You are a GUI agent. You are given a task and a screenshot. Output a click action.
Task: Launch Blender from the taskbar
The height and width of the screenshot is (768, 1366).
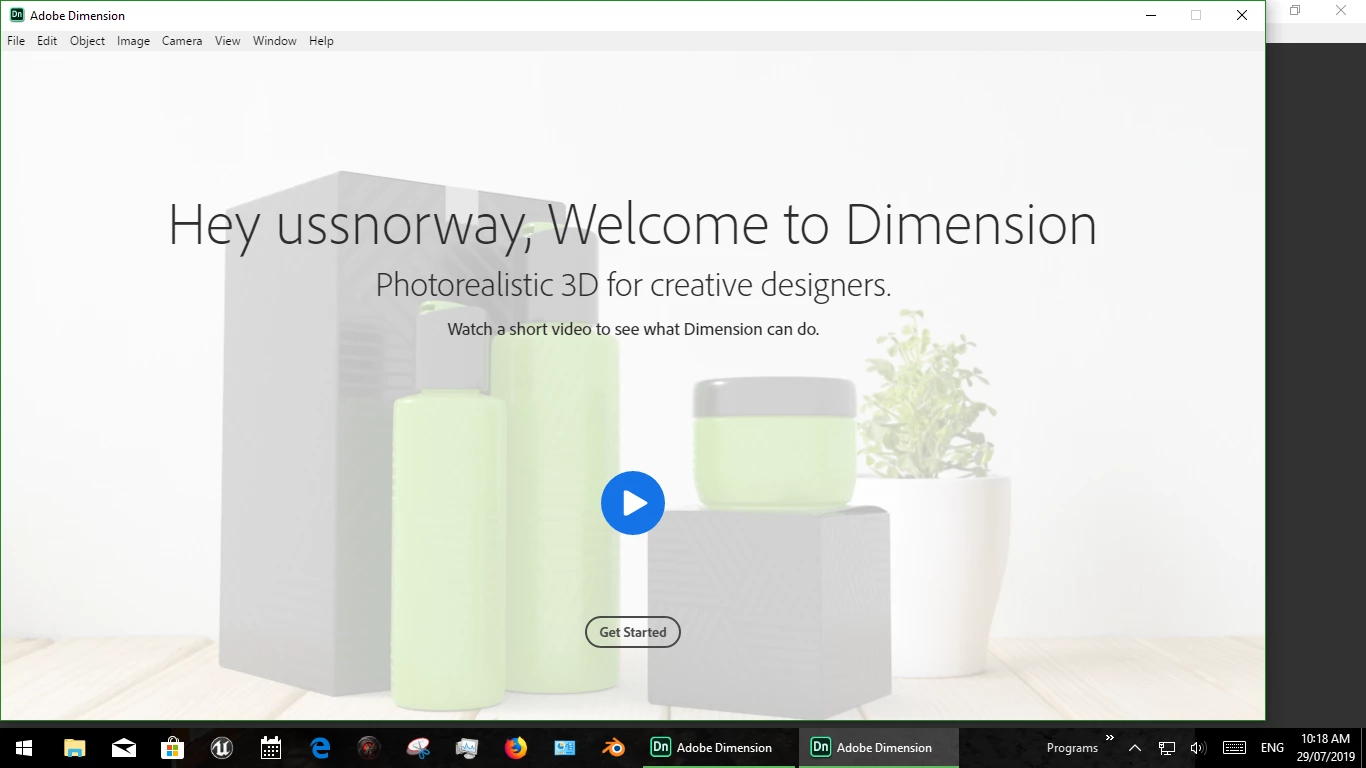point(613,748)
